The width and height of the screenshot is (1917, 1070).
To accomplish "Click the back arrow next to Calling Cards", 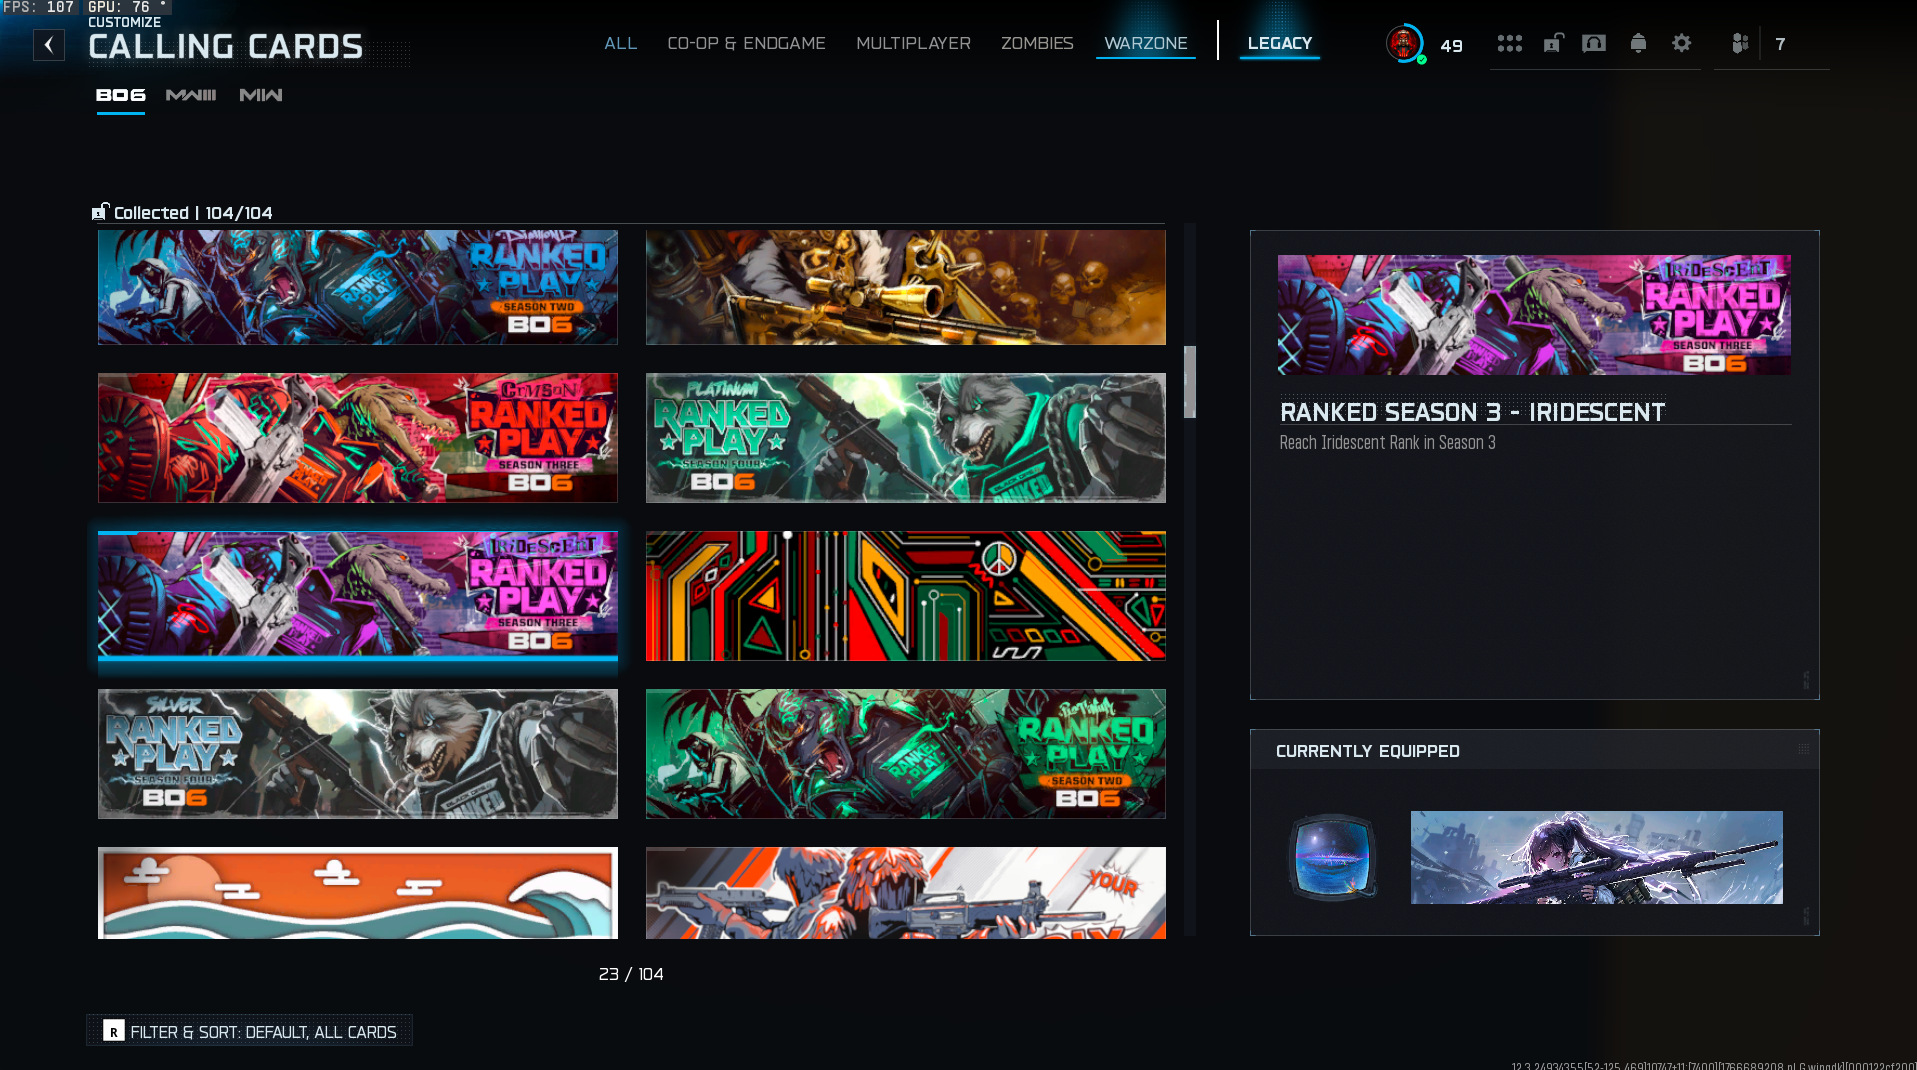I will click(x=48, y=45).
